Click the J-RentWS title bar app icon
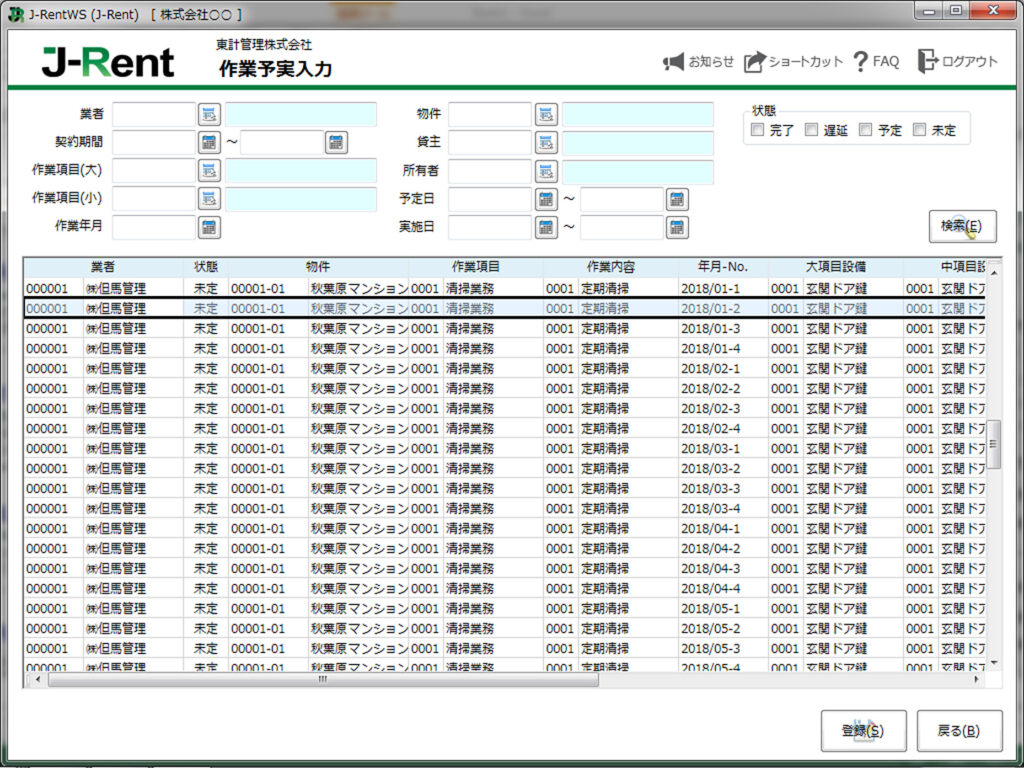Image resolution: width=1024 pixels, height=768 pixels. pos(16,14)
